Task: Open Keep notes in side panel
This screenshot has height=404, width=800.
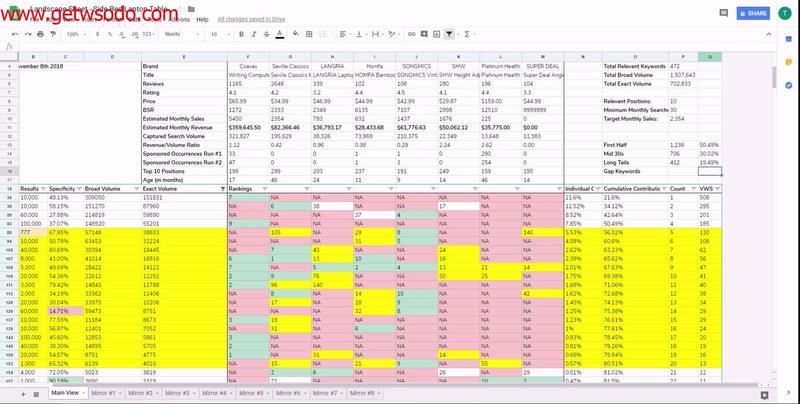Action: tap(789, 62)
